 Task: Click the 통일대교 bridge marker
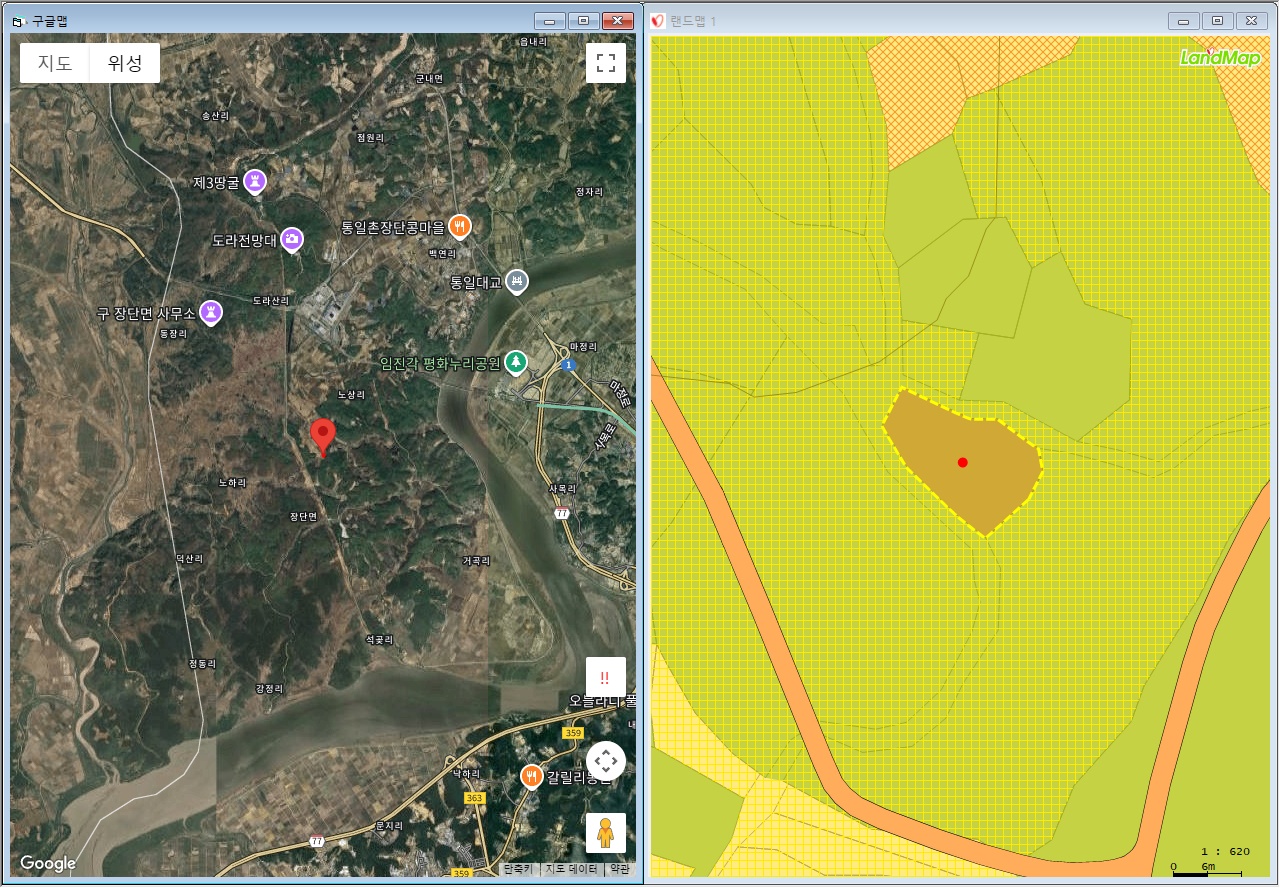(x=516, y=281)
